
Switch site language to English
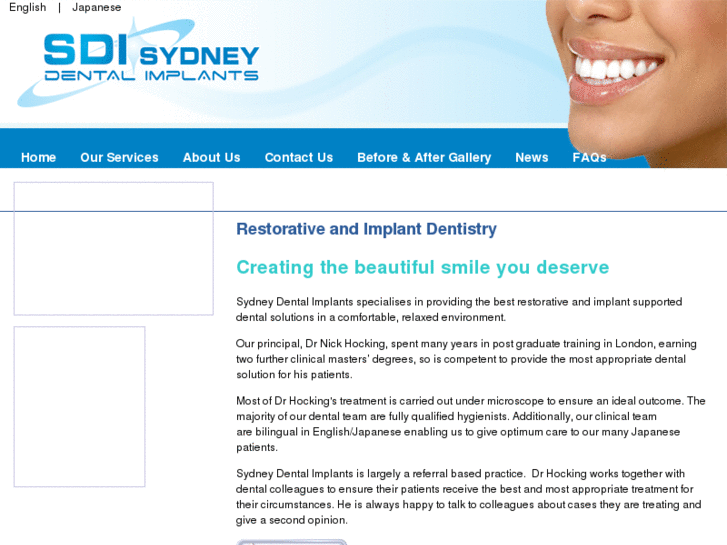27,7
